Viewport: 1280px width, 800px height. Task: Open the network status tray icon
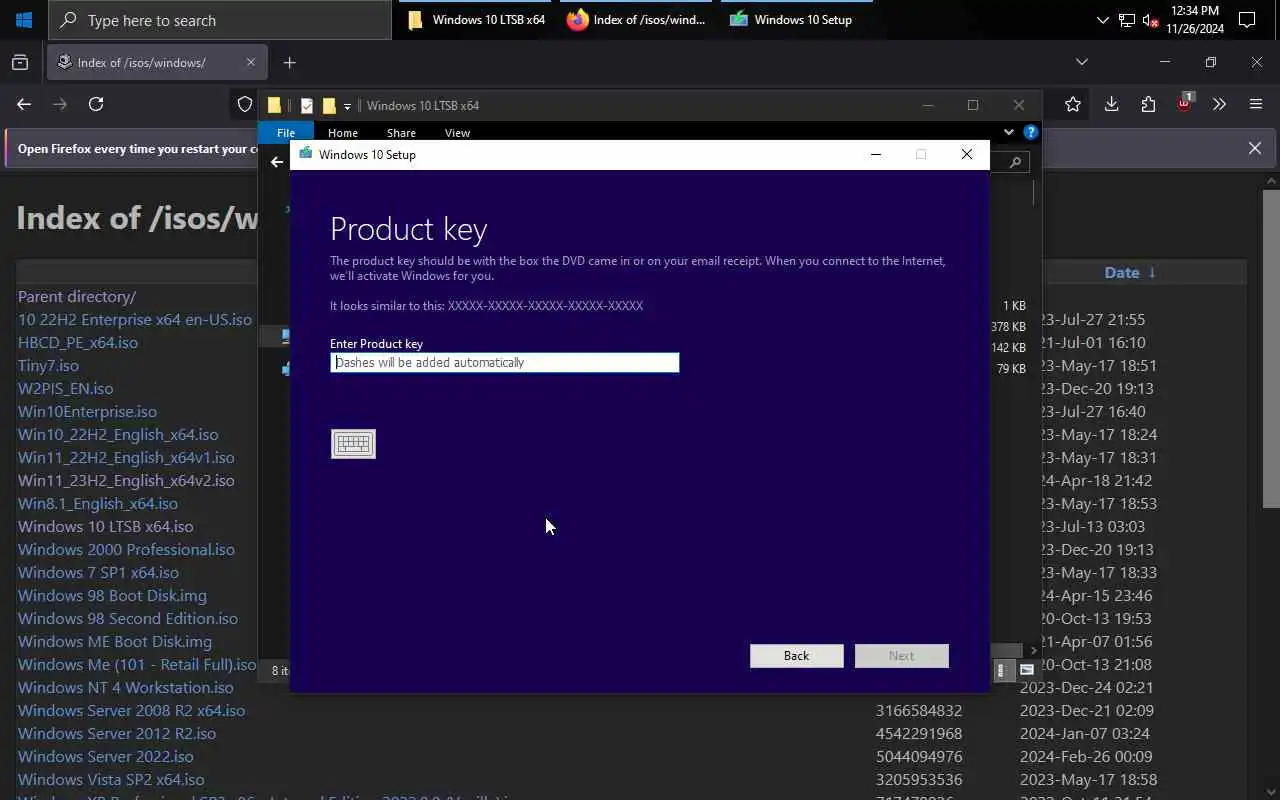[x=1127, y=20]
